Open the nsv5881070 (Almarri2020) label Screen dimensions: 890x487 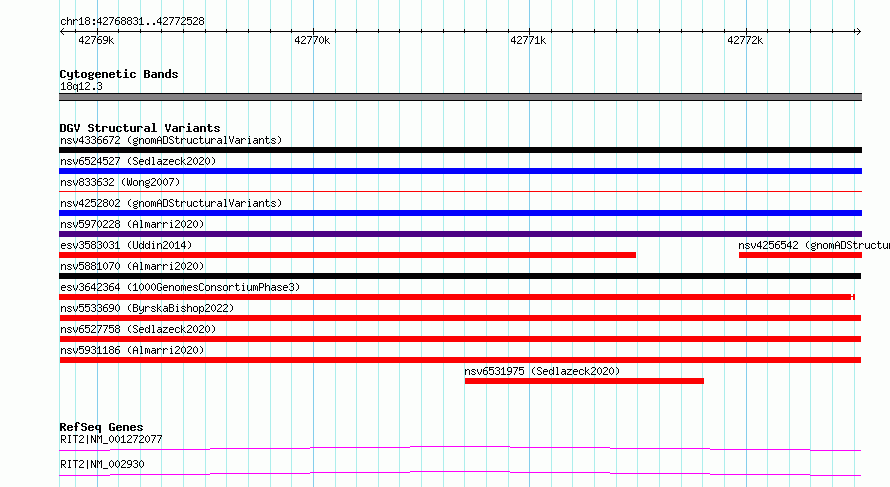pyautogui.click(x=132, y=266)
